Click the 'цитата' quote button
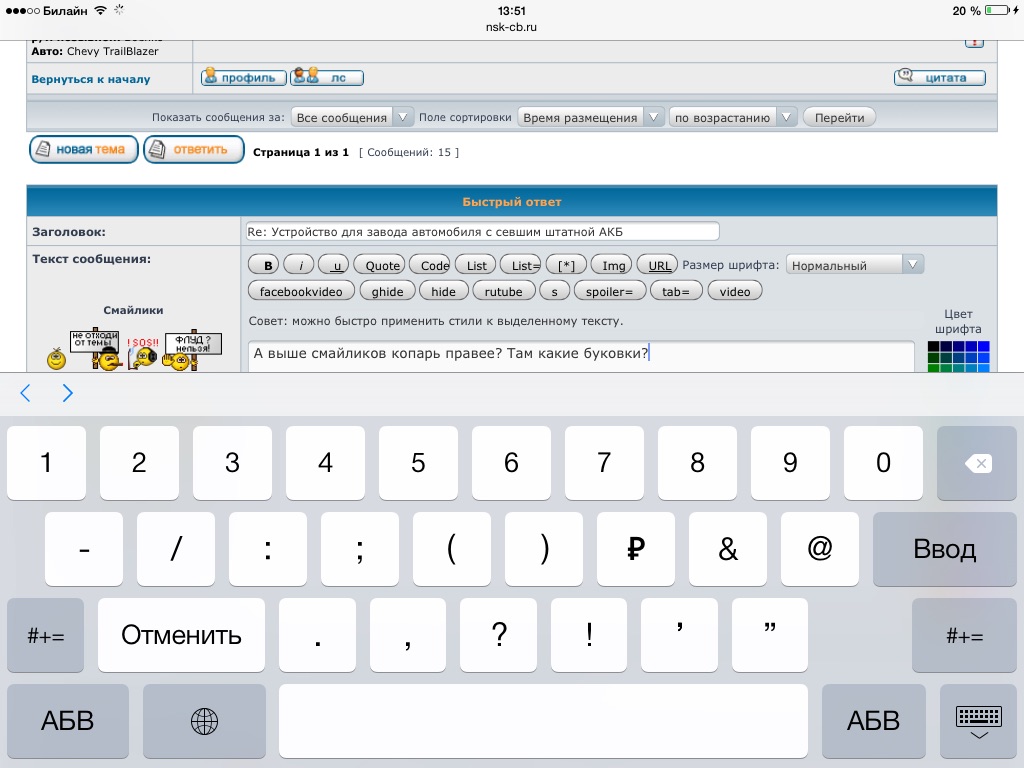 pos(939,77)
